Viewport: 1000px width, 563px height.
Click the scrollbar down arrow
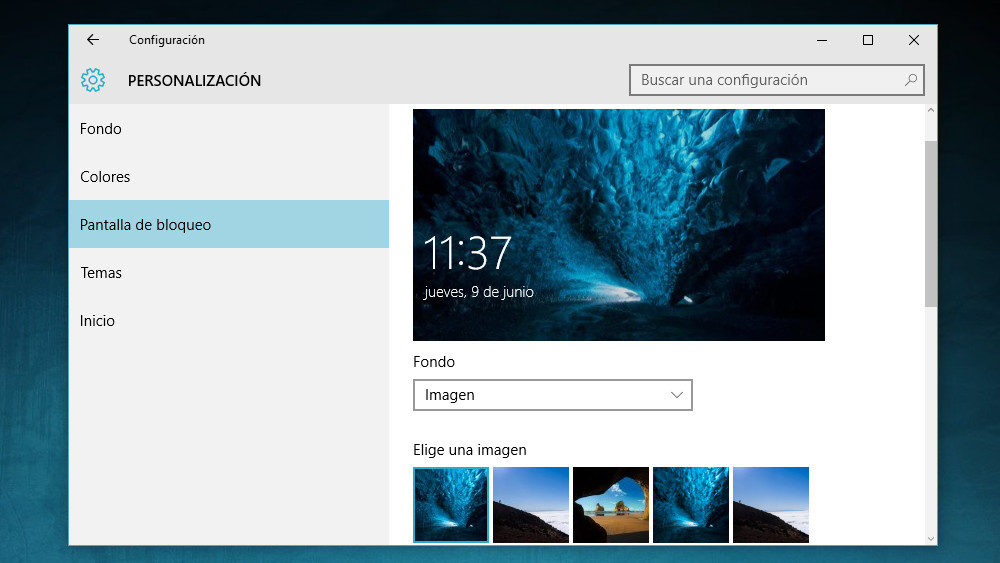tap(930, 539)
